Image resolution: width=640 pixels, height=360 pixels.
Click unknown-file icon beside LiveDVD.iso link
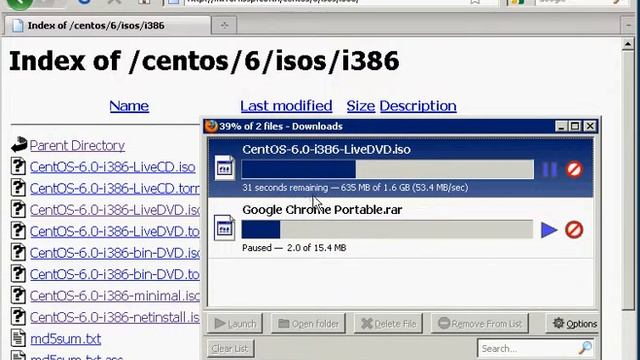pos(18,209)
